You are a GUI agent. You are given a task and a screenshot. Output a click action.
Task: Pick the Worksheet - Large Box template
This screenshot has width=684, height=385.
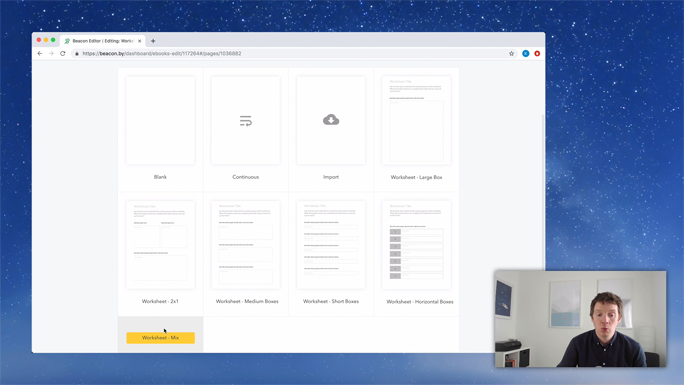tap(417, 120)
